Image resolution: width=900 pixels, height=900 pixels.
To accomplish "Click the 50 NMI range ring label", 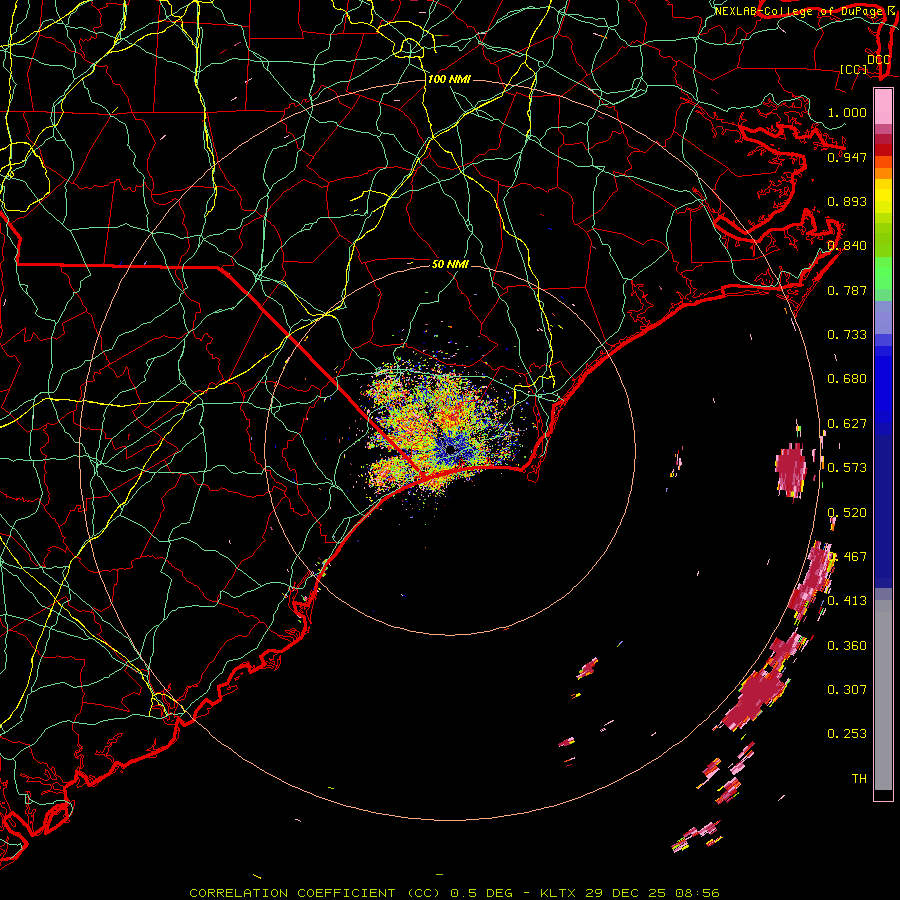I will pos(450,264).
